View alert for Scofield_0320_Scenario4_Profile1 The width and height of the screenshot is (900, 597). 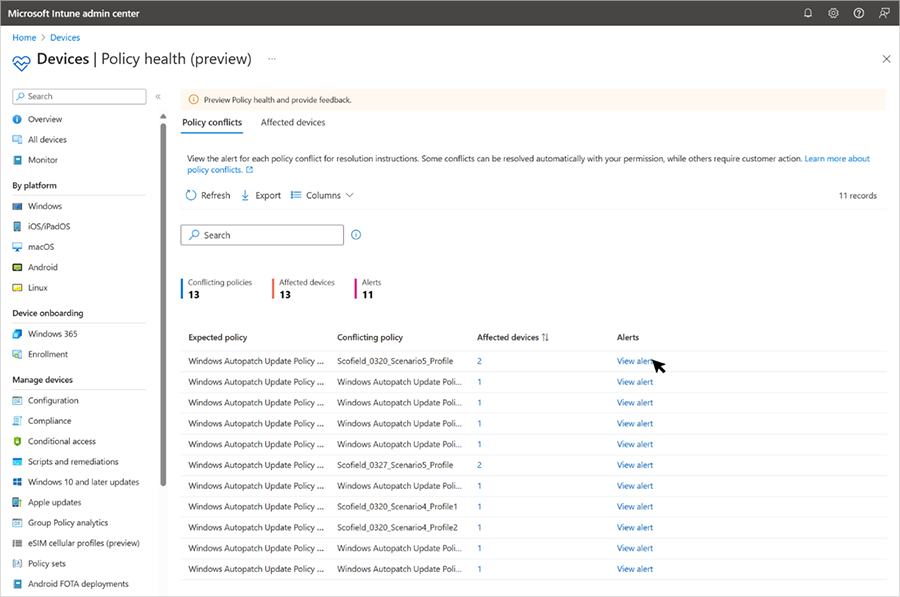tap(634, 507)
